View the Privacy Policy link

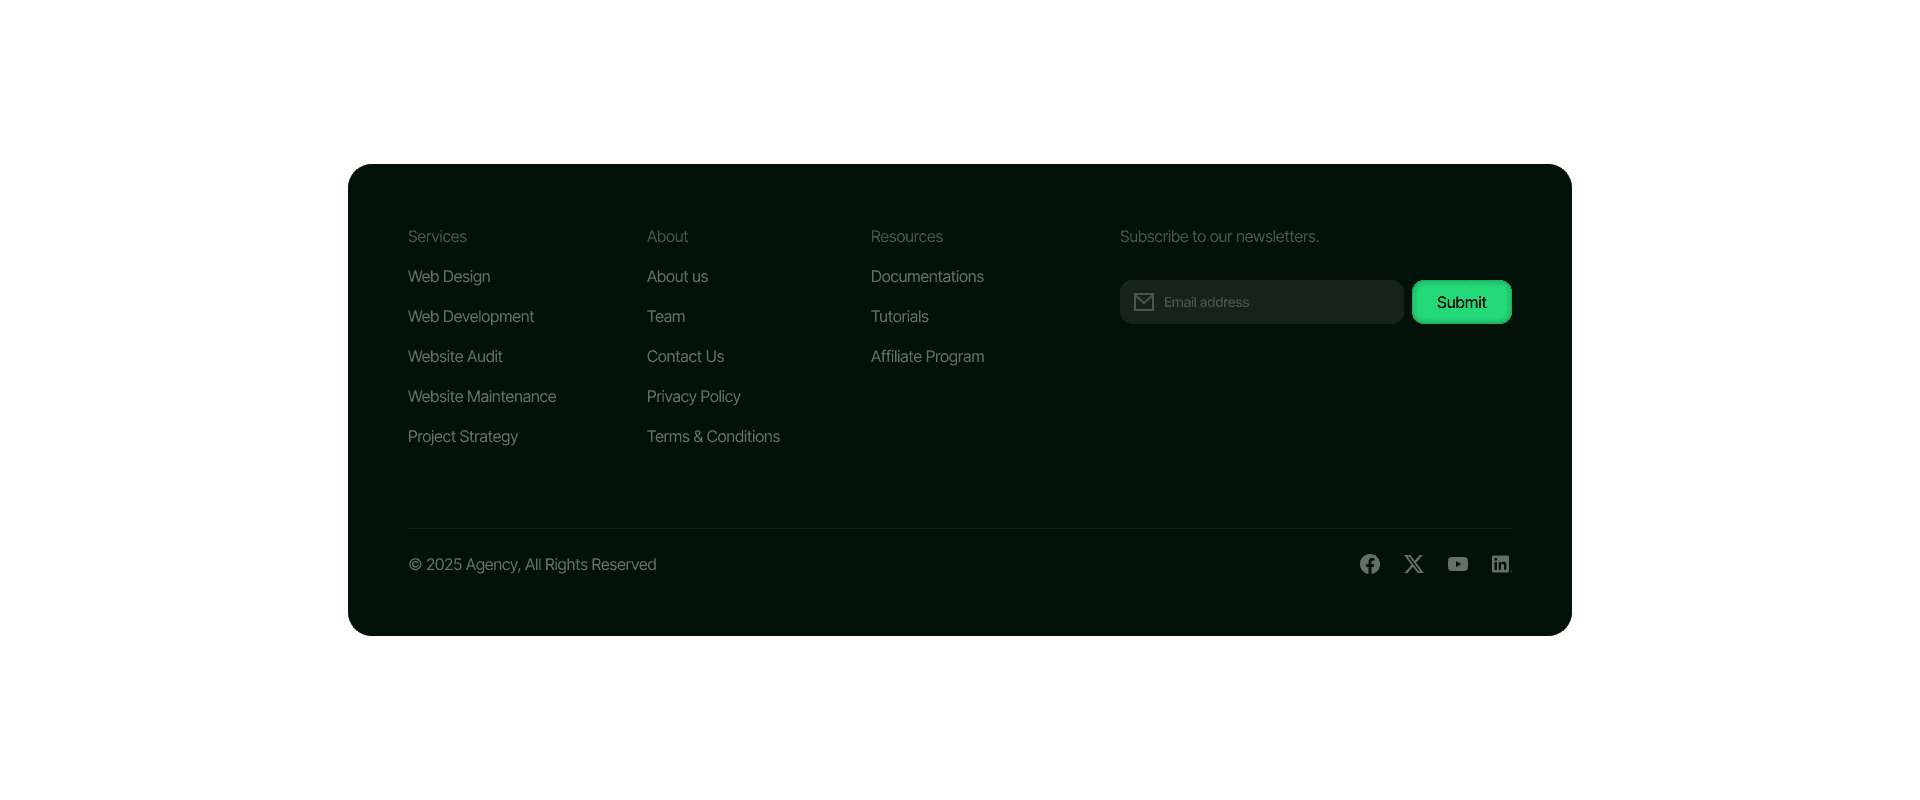pos(693,397)
